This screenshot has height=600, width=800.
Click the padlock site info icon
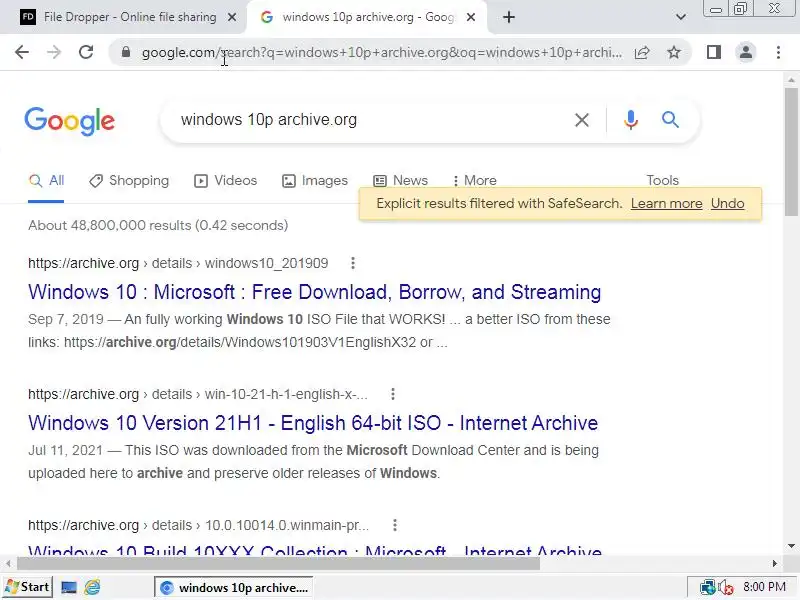(126, 52)
